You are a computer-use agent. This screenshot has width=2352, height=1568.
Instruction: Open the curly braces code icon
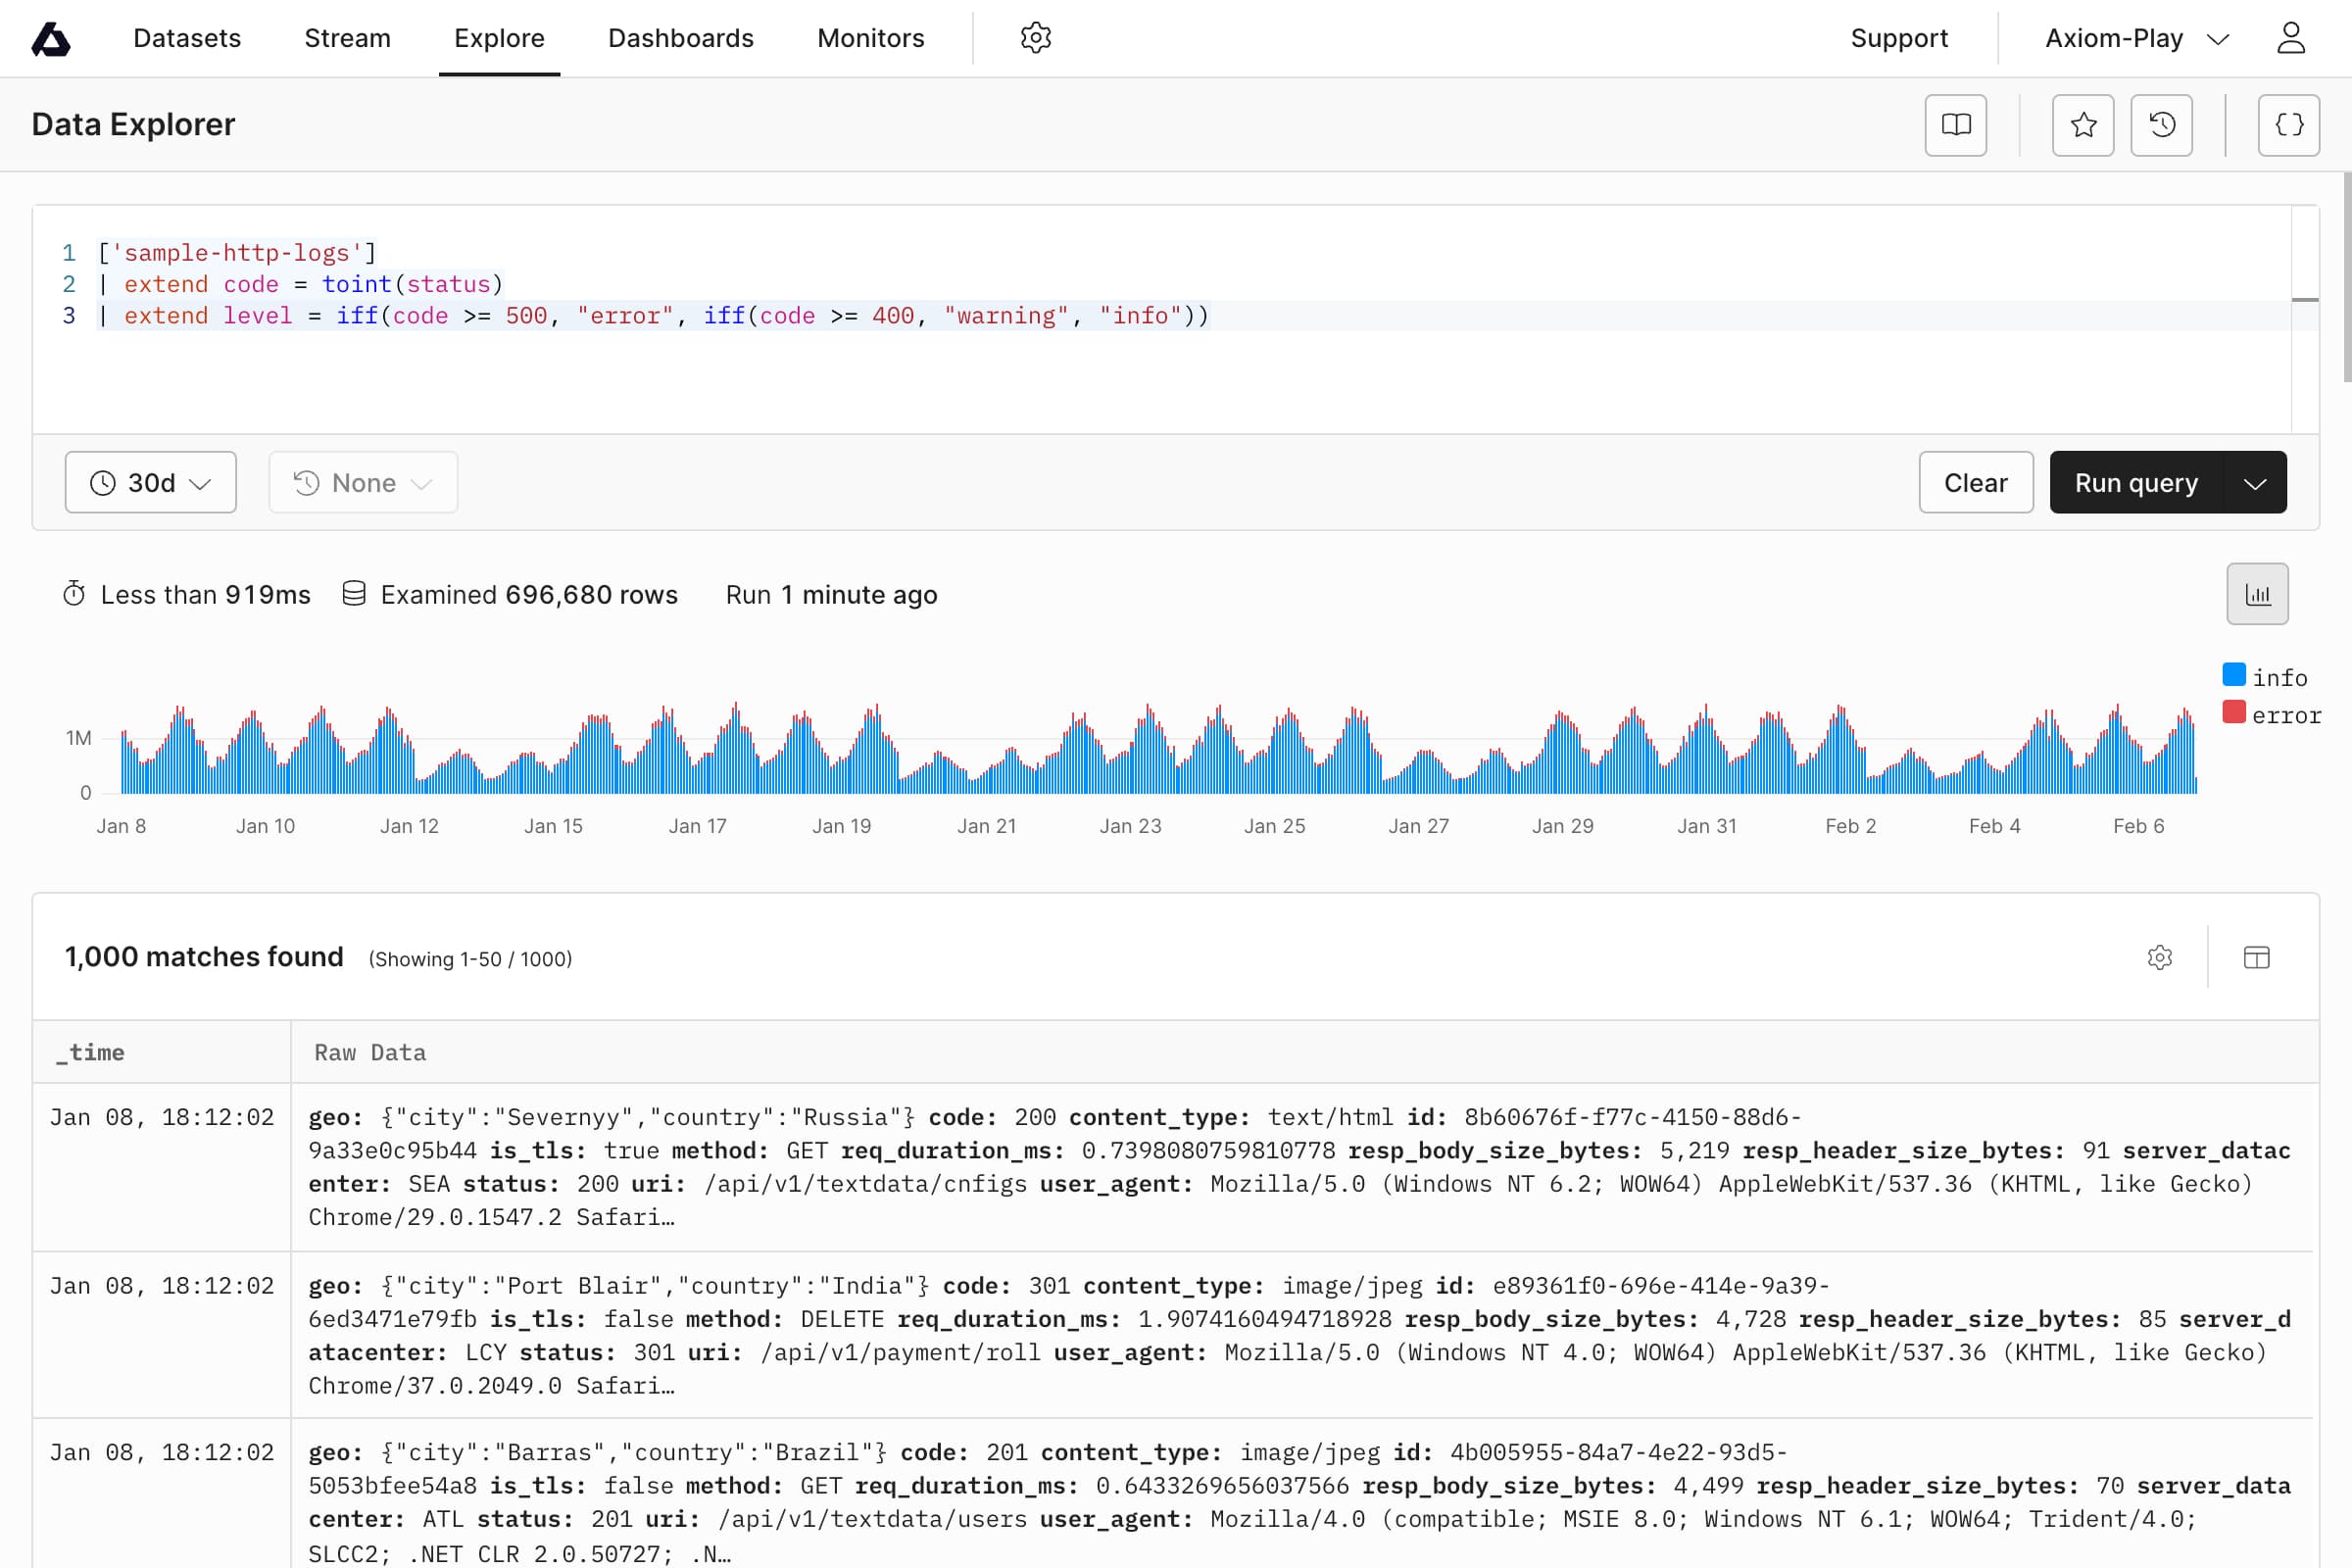[2288, 125]
